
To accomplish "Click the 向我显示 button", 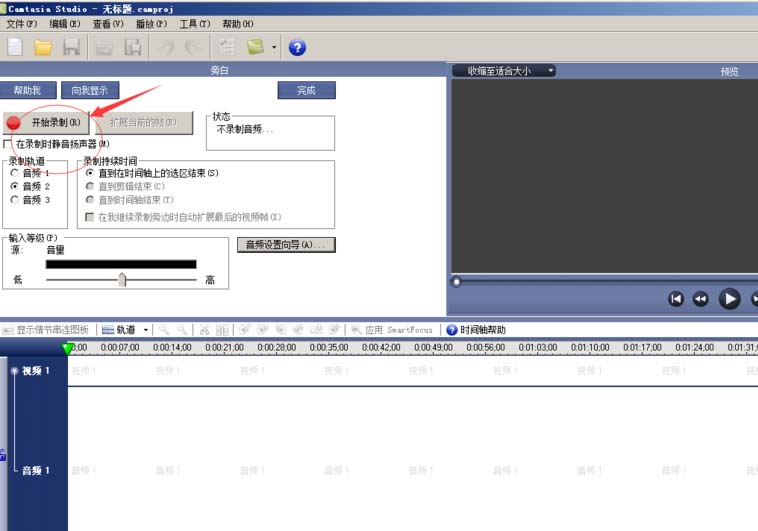I will coord(90,90).
